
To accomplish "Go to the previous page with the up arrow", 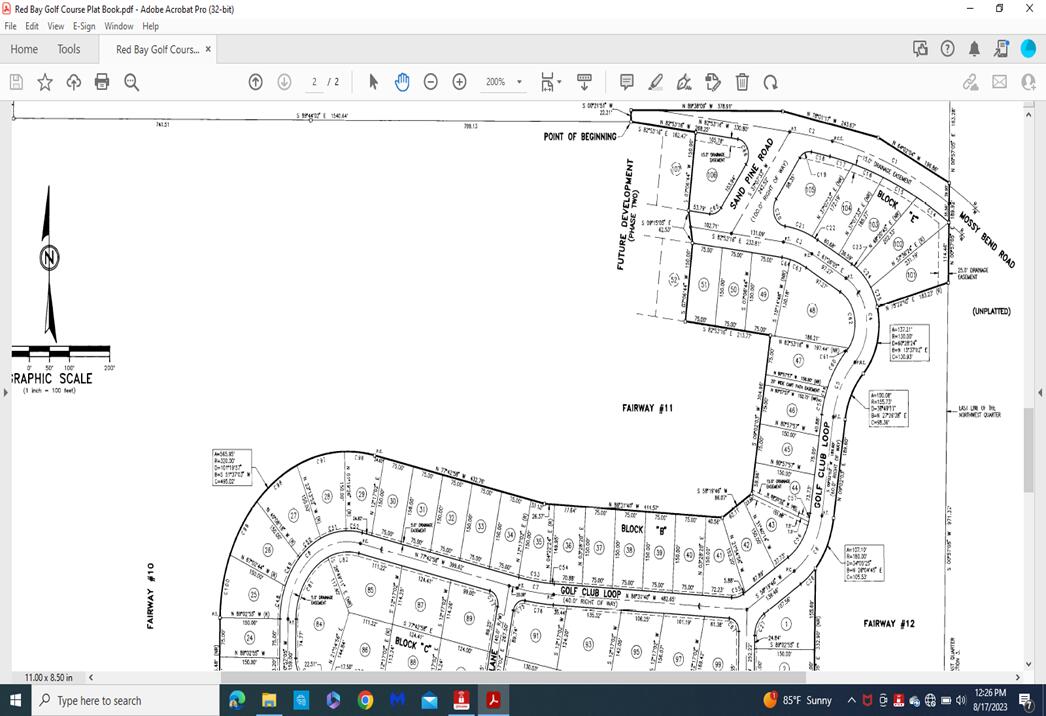I will (x=255, y=82).
